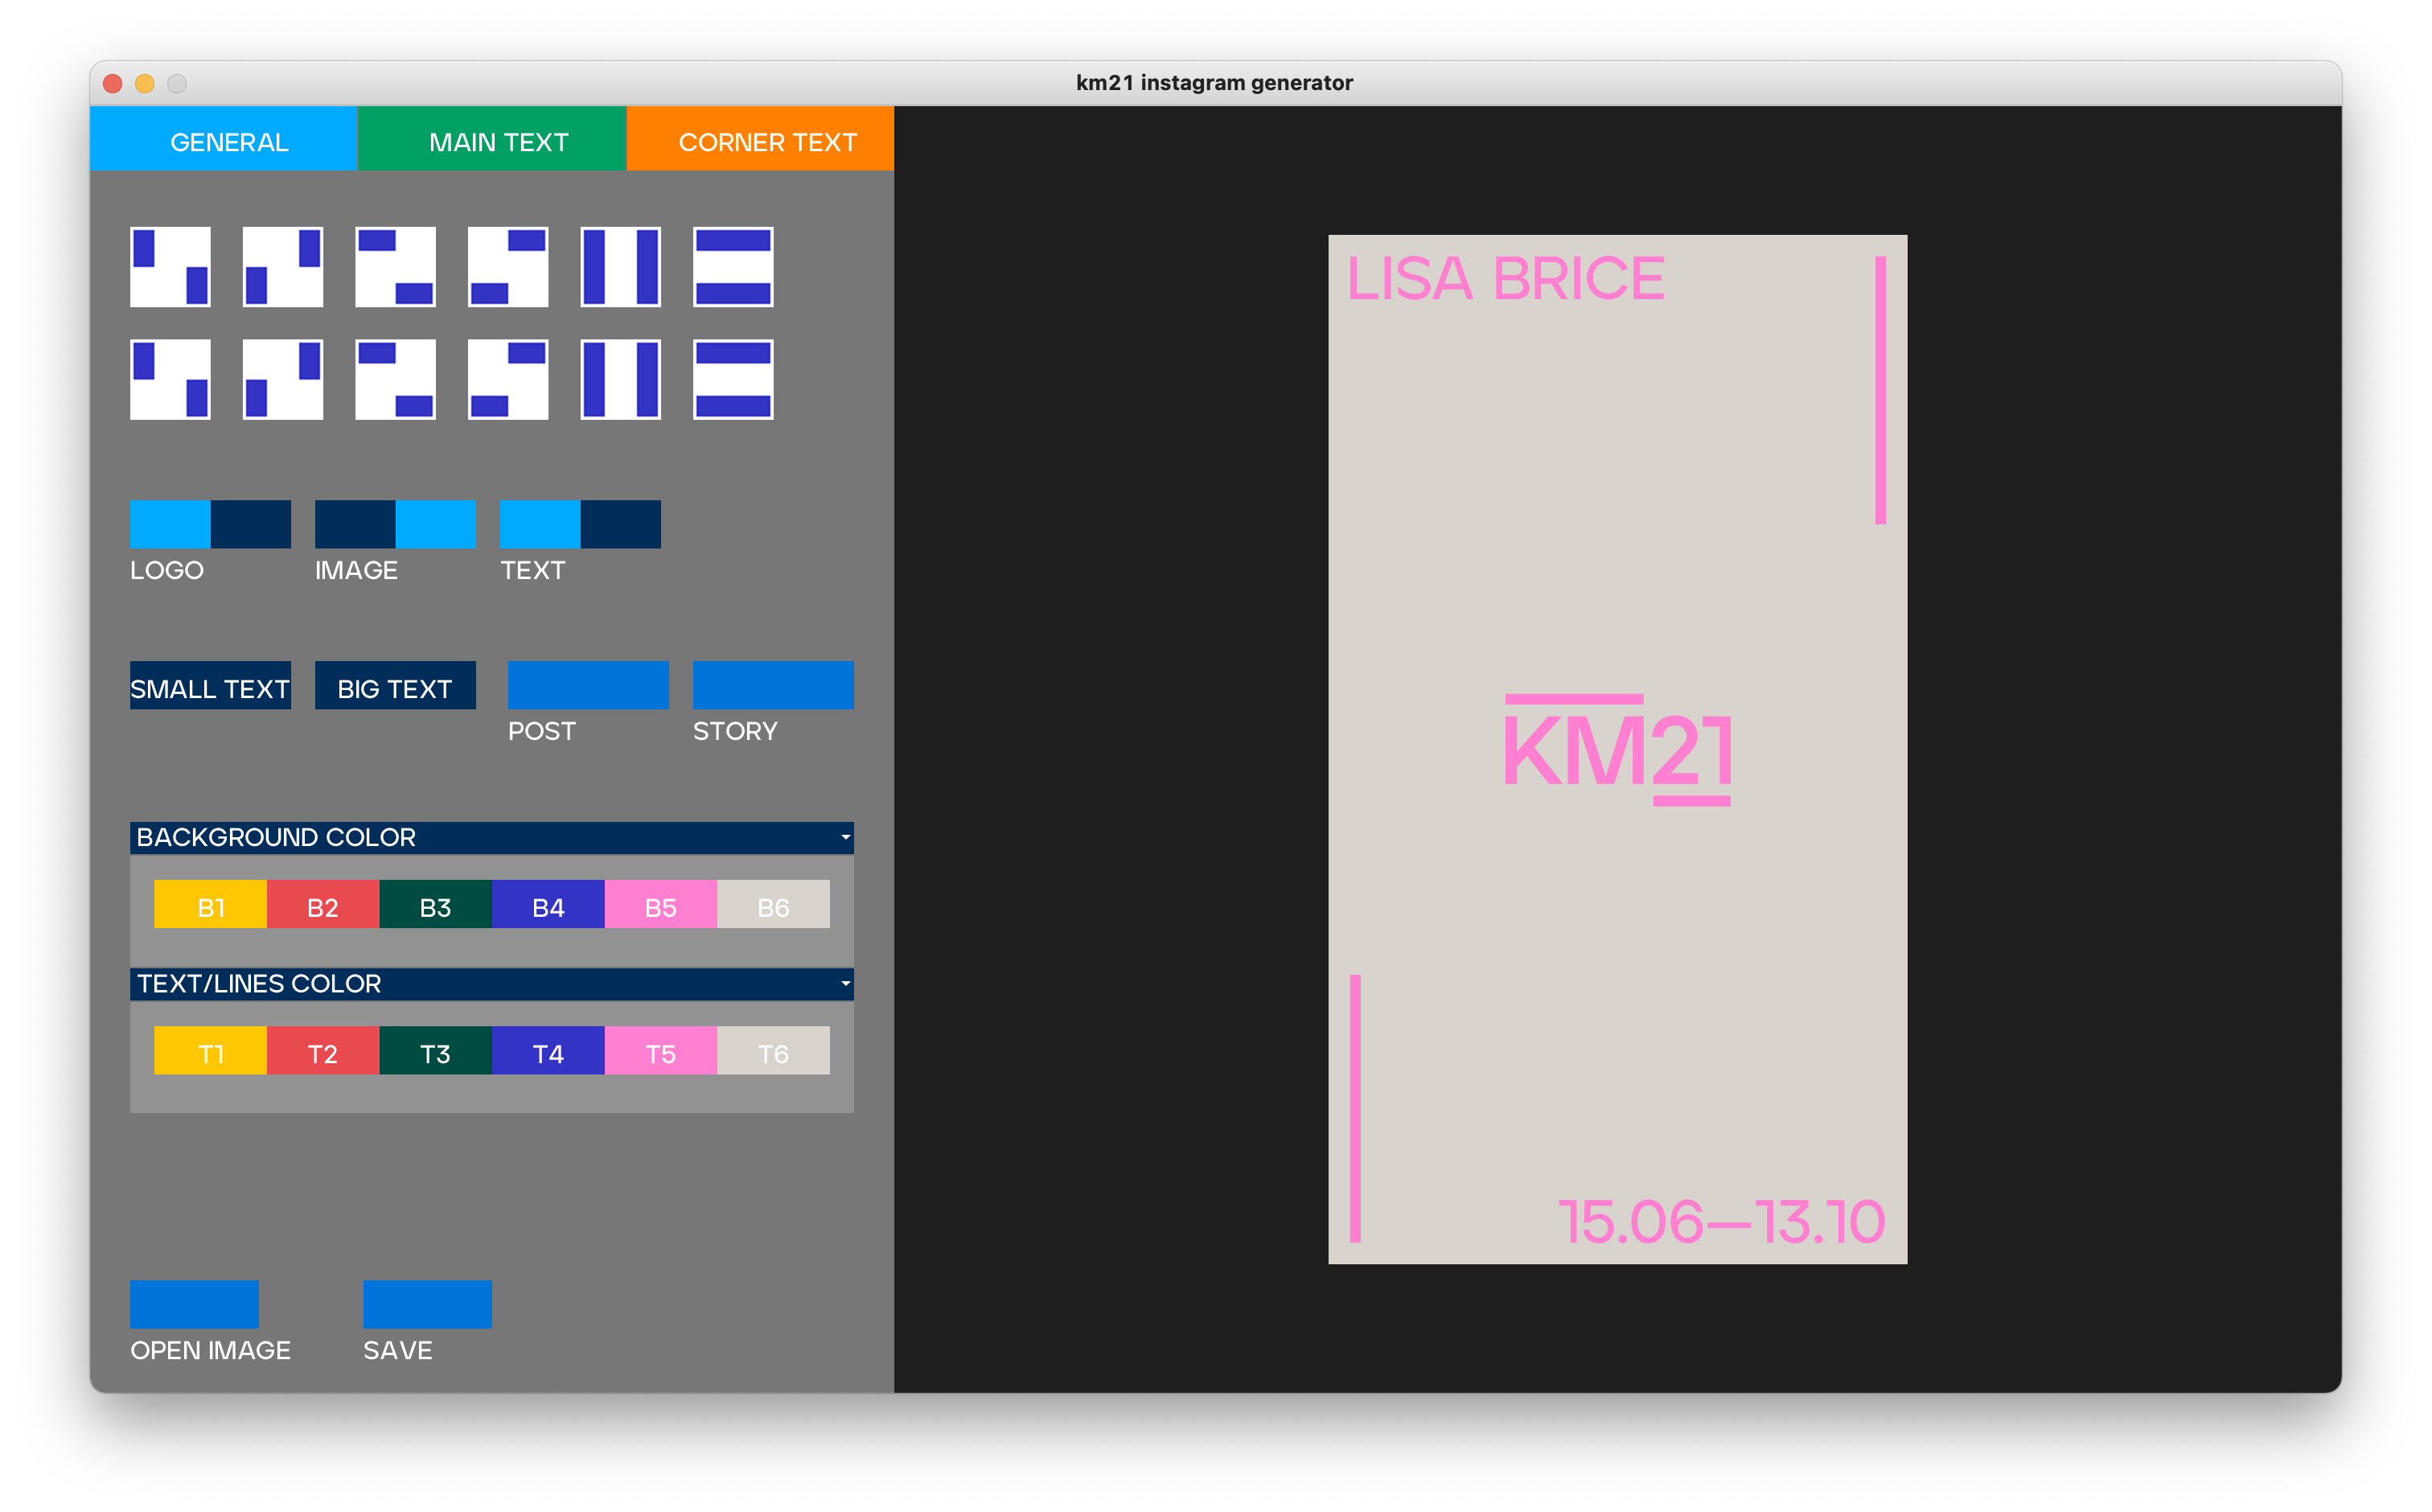This screenshot has height=1512, width=2432.
Task: Toggle the IMAGE switch
Action: (x=395, y=524)
